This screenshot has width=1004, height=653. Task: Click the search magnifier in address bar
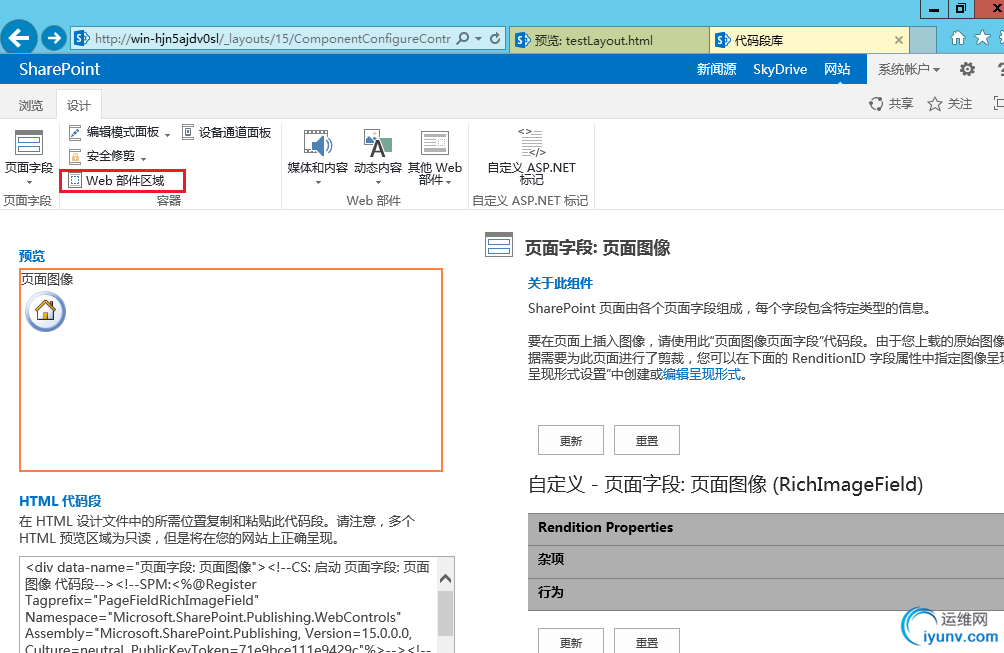[x=463, y=38]
